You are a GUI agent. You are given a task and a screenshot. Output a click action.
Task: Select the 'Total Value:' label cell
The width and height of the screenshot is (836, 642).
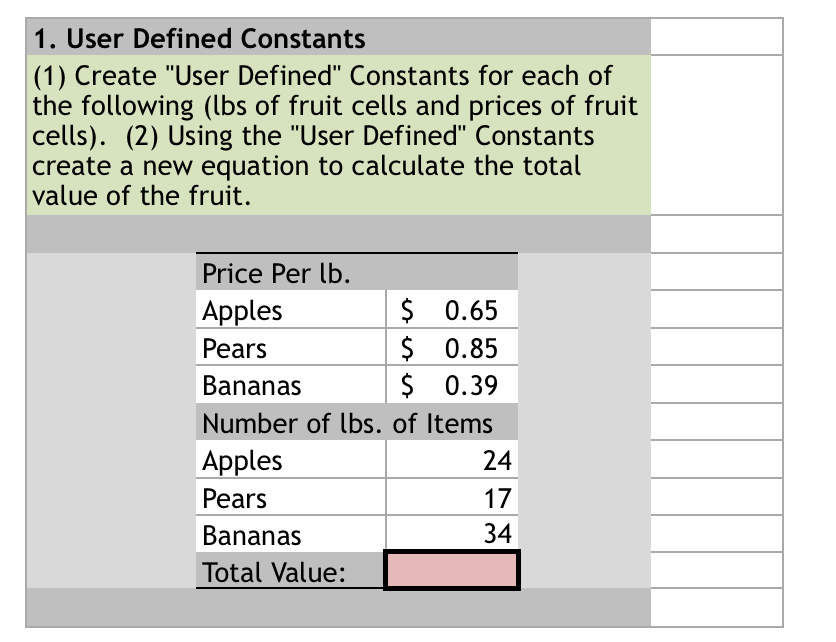point(290,571)
